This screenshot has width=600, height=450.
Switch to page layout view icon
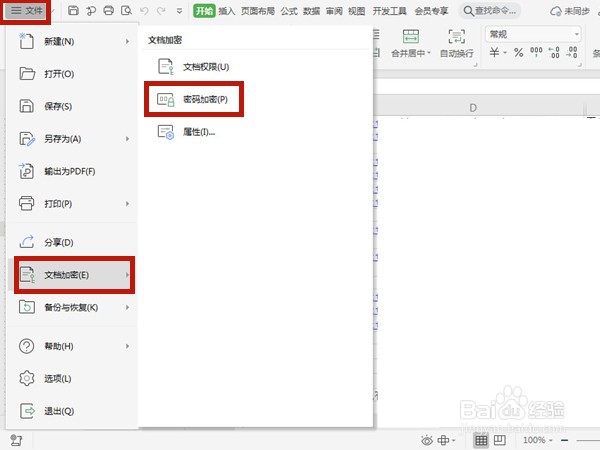(x=499, y=440)
